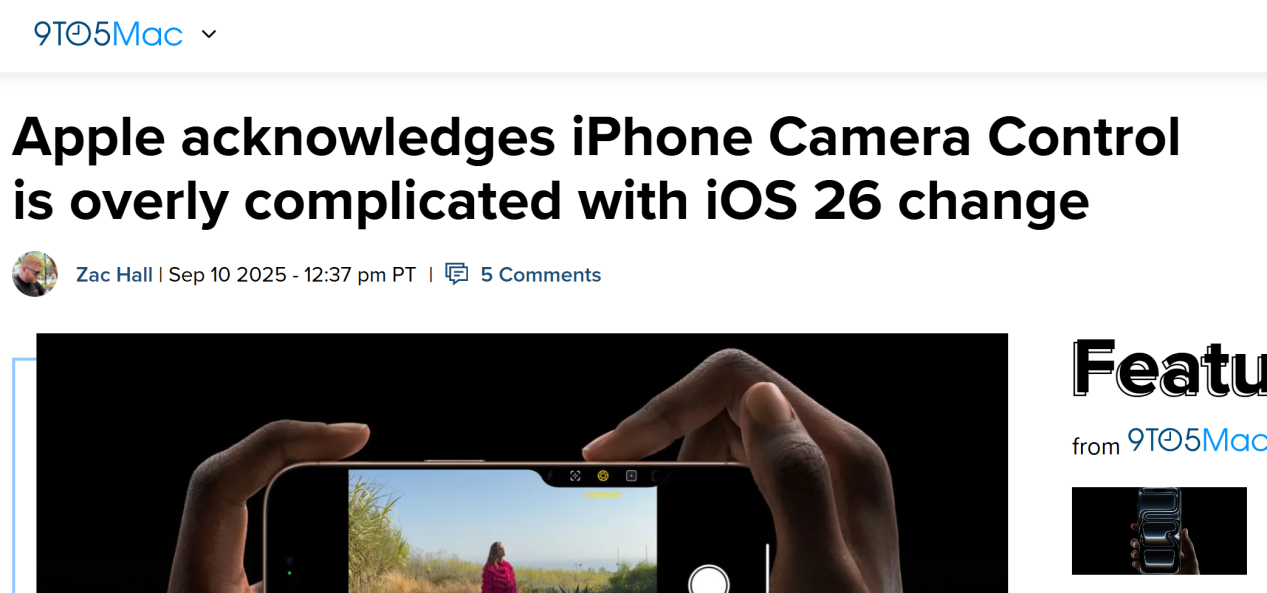Click the Featured heading in the sidebar
1267x593 pixels.
(1169, 368)
